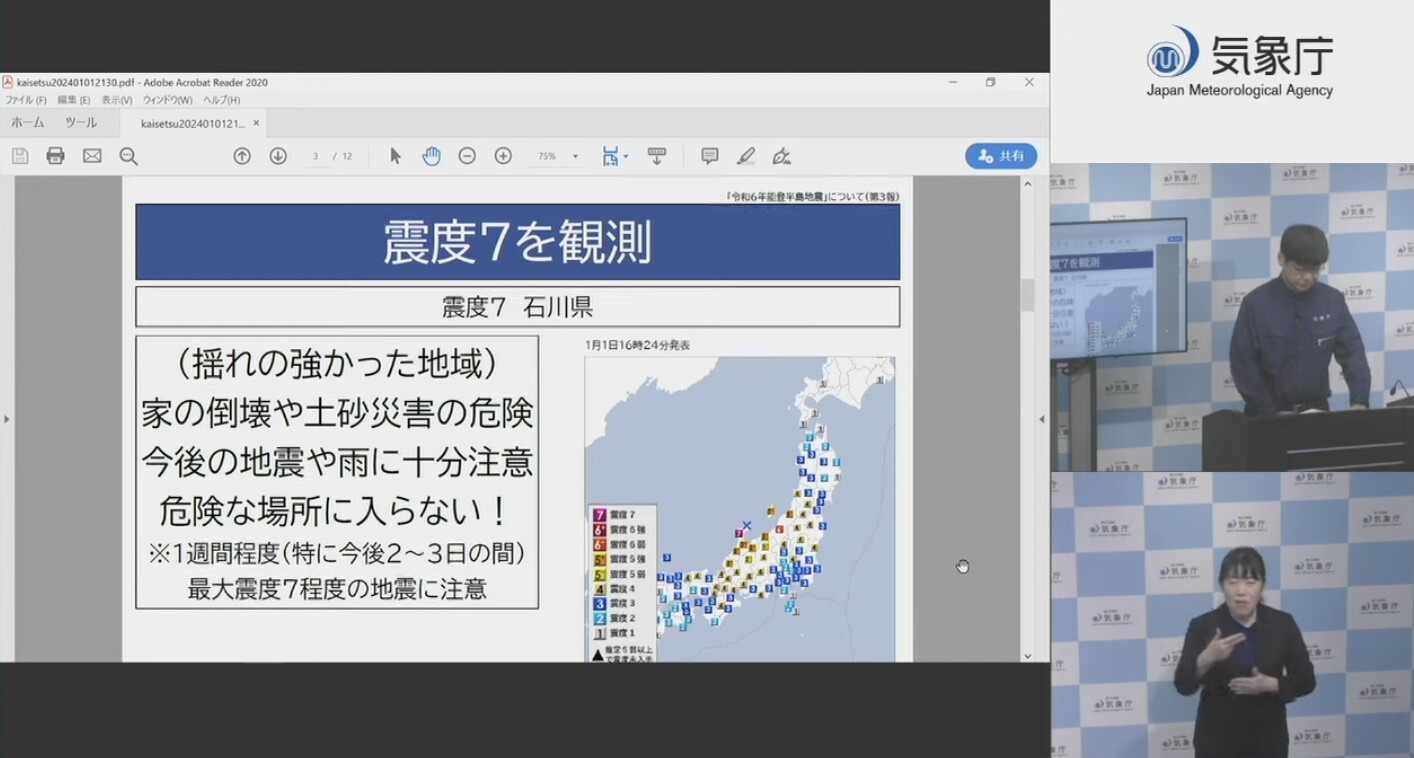Viewport: 1414px width, 758px height.
Task: Select the highlighter pen tool
Action: pyautogui.click(x=746, y=156)
